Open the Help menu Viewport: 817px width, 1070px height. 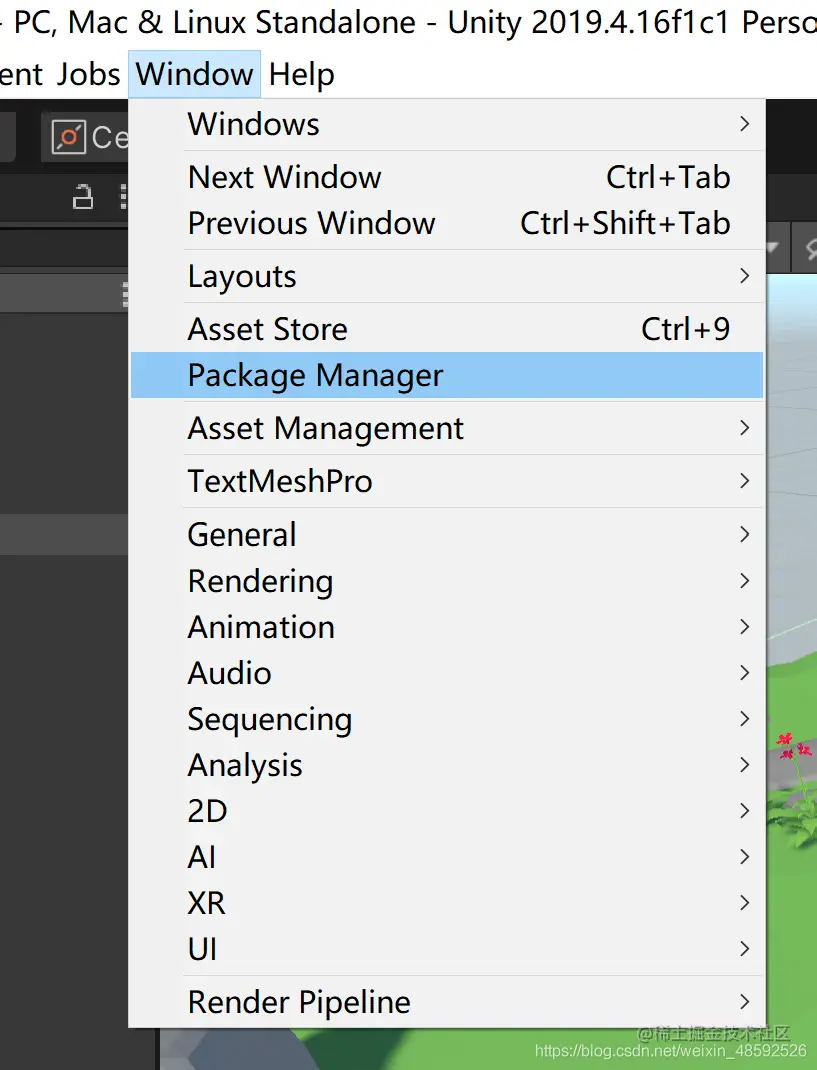click(301, 74)
